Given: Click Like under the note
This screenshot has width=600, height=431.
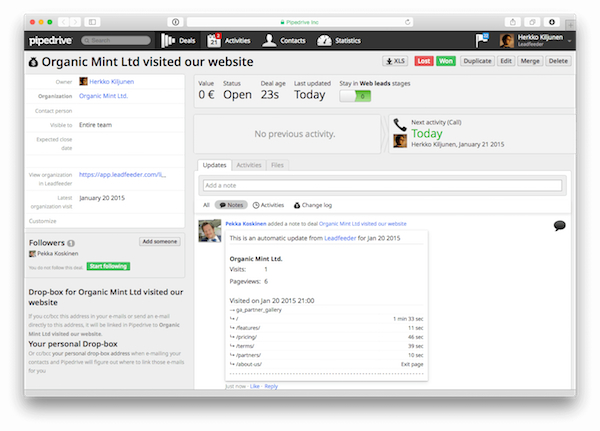Looking at the screenshot, I should click(254, 386).
